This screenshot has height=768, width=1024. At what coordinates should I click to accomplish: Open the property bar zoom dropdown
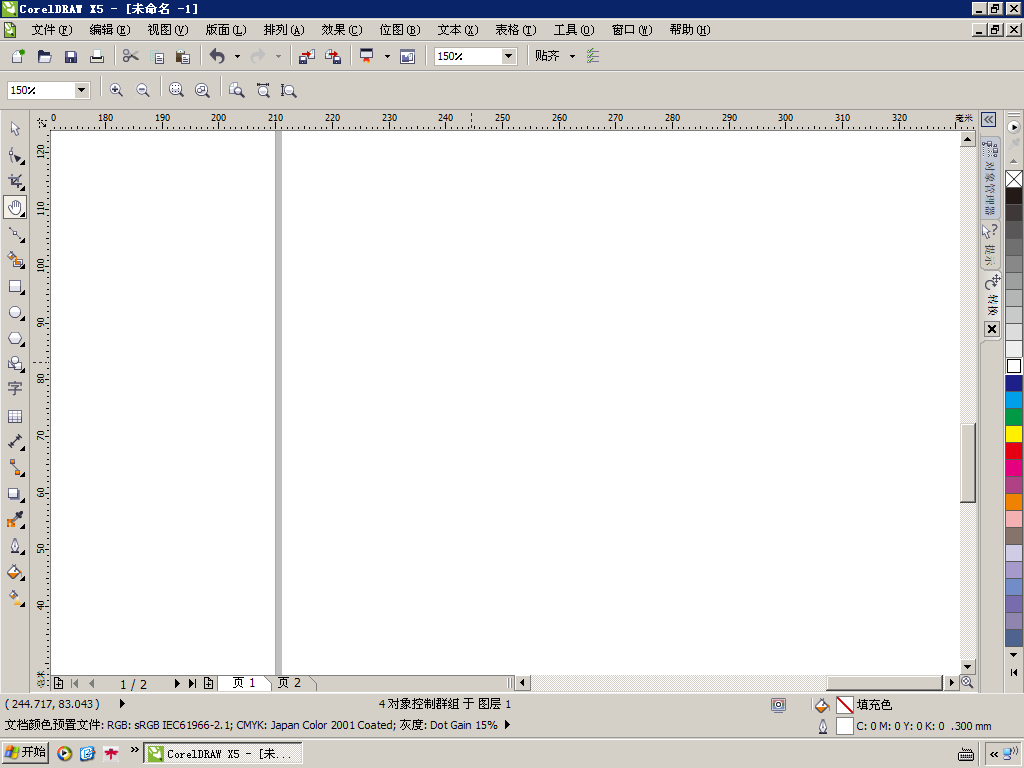82,90
